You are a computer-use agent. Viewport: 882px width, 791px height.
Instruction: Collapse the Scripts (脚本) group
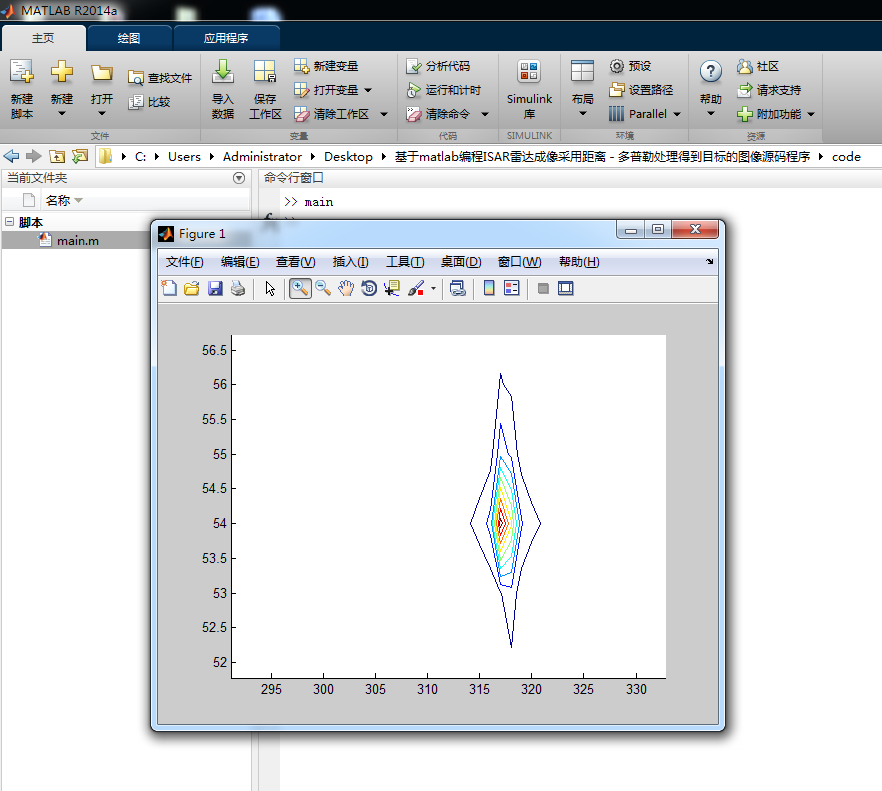[x=9, y=222]
